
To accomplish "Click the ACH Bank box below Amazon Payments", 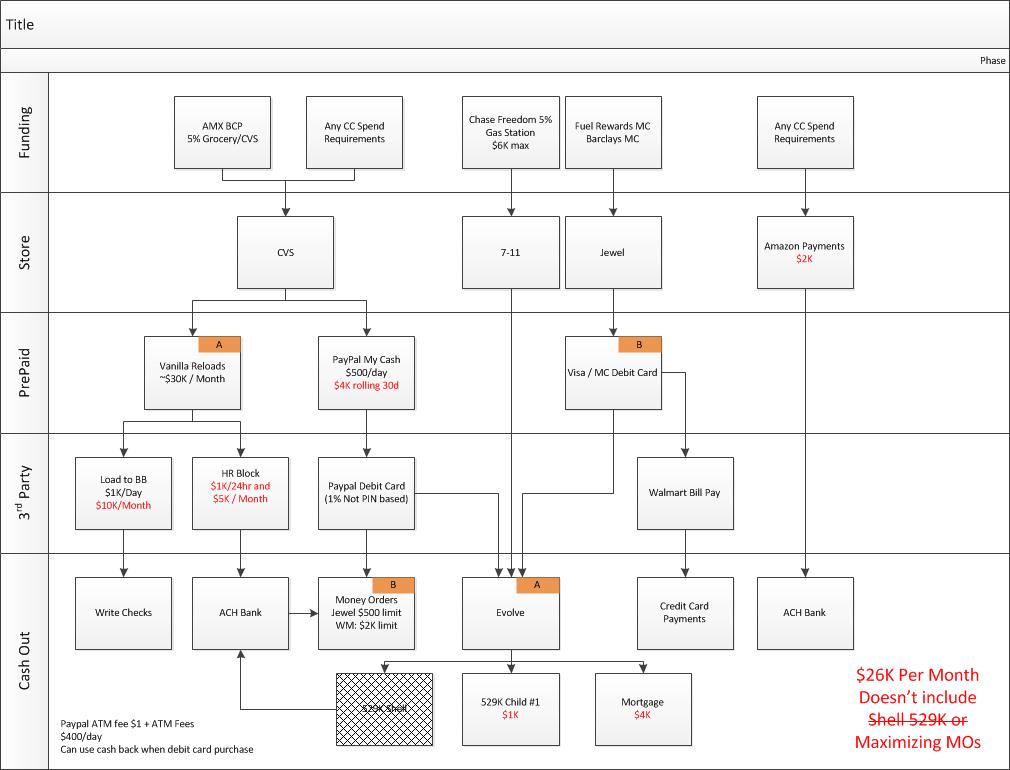I will pyautogui.click(x=805, y=613).
